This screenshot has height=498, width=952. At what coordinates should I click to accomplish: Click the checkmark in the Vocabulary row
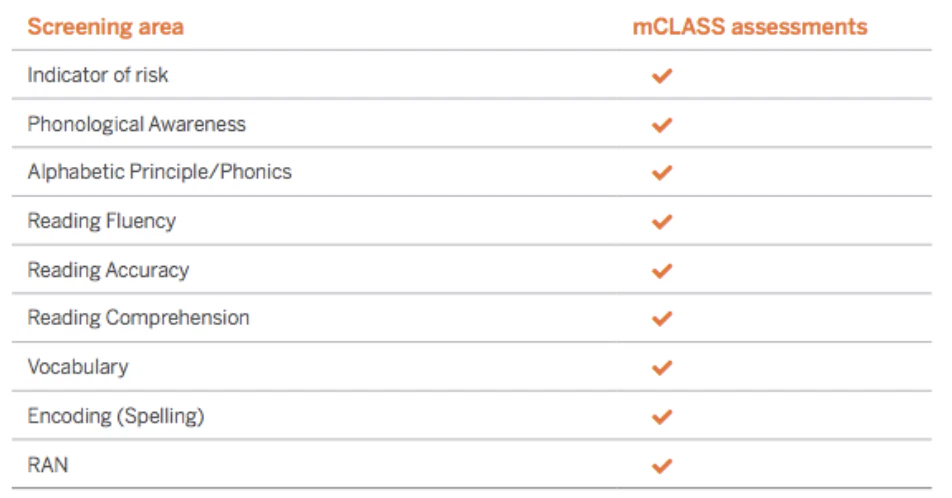(661, 368)
